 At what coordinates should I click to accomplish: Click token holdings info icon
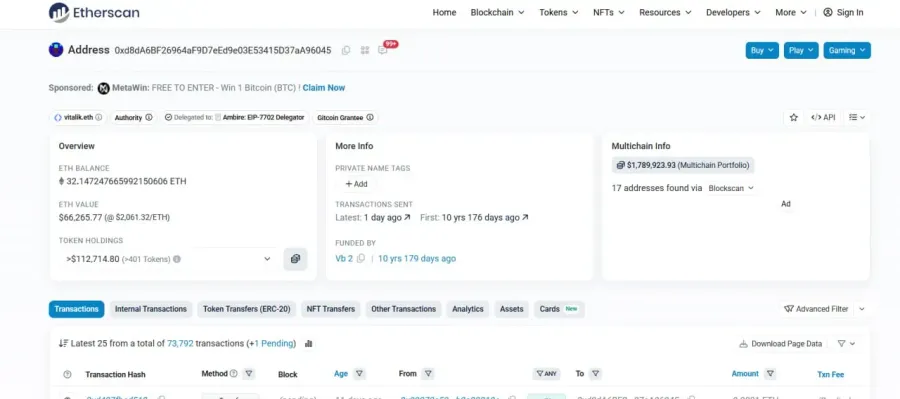pyautogui.click(x=177, y=259)
